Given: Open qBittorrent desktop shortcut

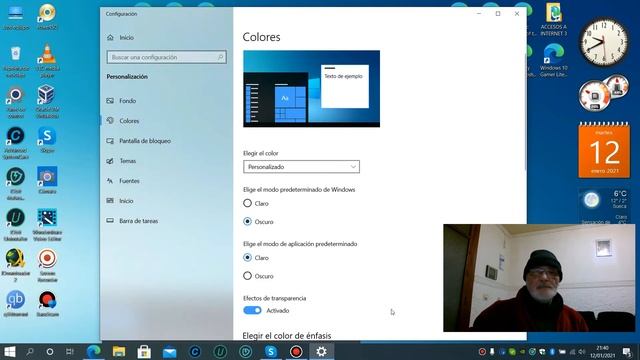Looking at the screenshot, I should click(16, 304).
